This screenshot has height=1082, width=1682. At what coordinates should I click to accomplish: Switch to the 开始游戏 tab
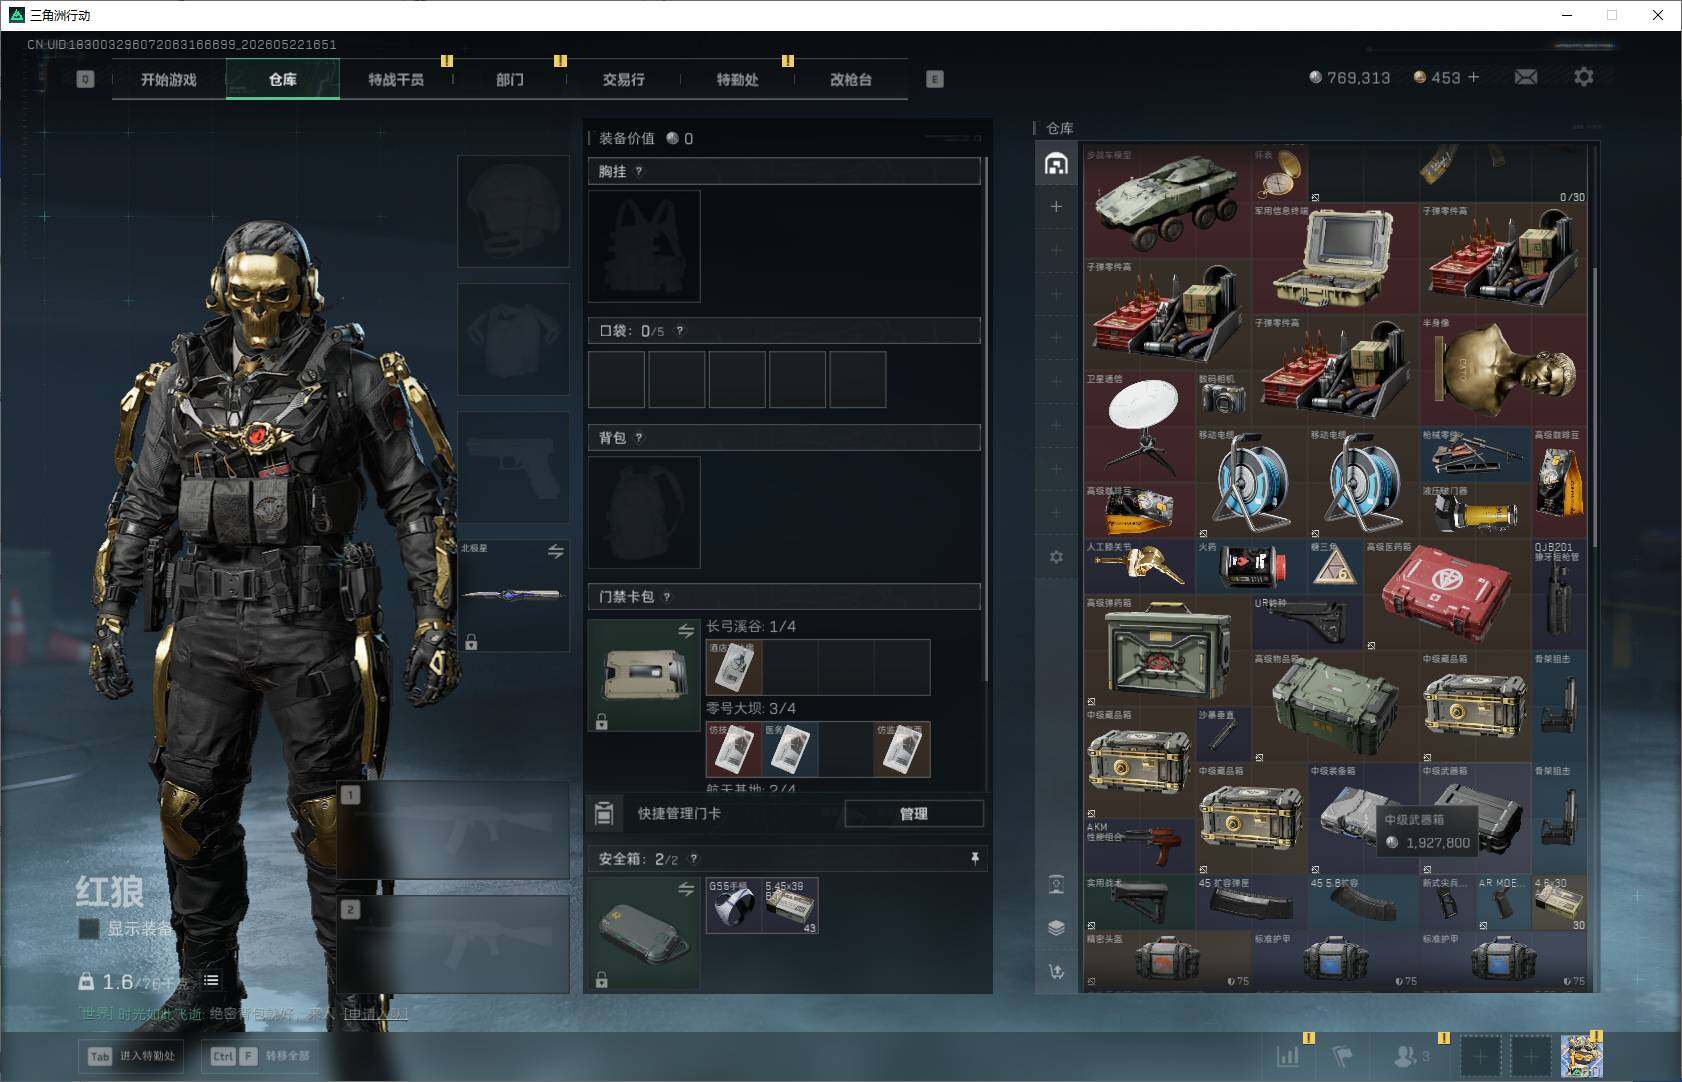[x=169, y=79]
